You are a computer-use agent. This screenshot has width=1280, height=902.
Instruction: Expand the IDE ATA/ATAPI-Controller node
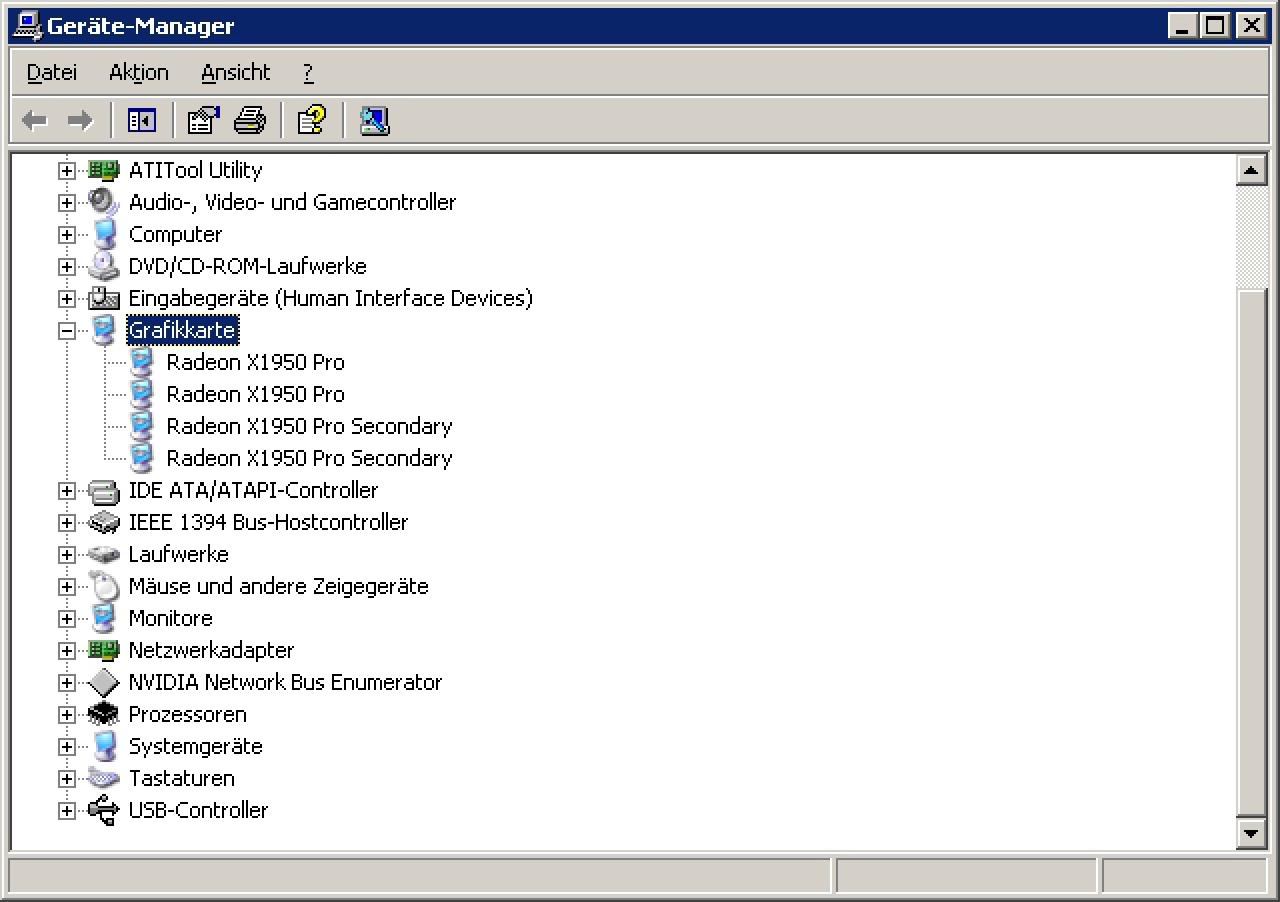point(67,491)
